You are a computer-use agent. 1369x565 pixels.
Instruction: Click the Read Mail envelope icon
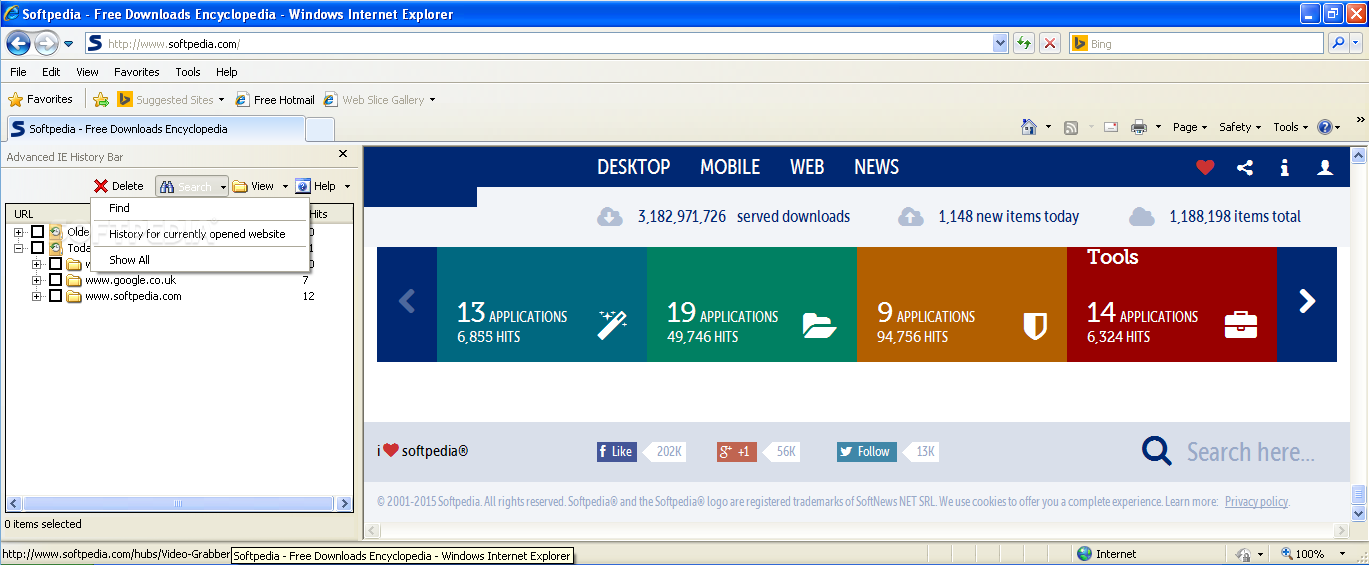click(1111, 127)
